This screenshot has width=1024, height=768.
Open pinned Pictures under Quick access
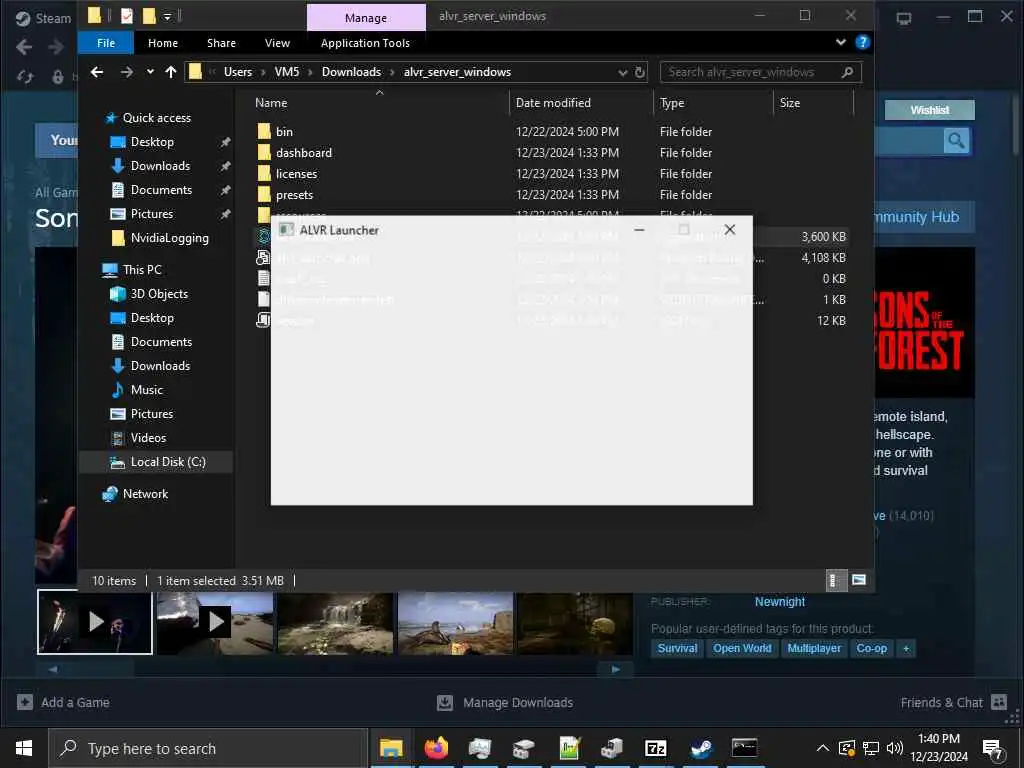[152, 214]
